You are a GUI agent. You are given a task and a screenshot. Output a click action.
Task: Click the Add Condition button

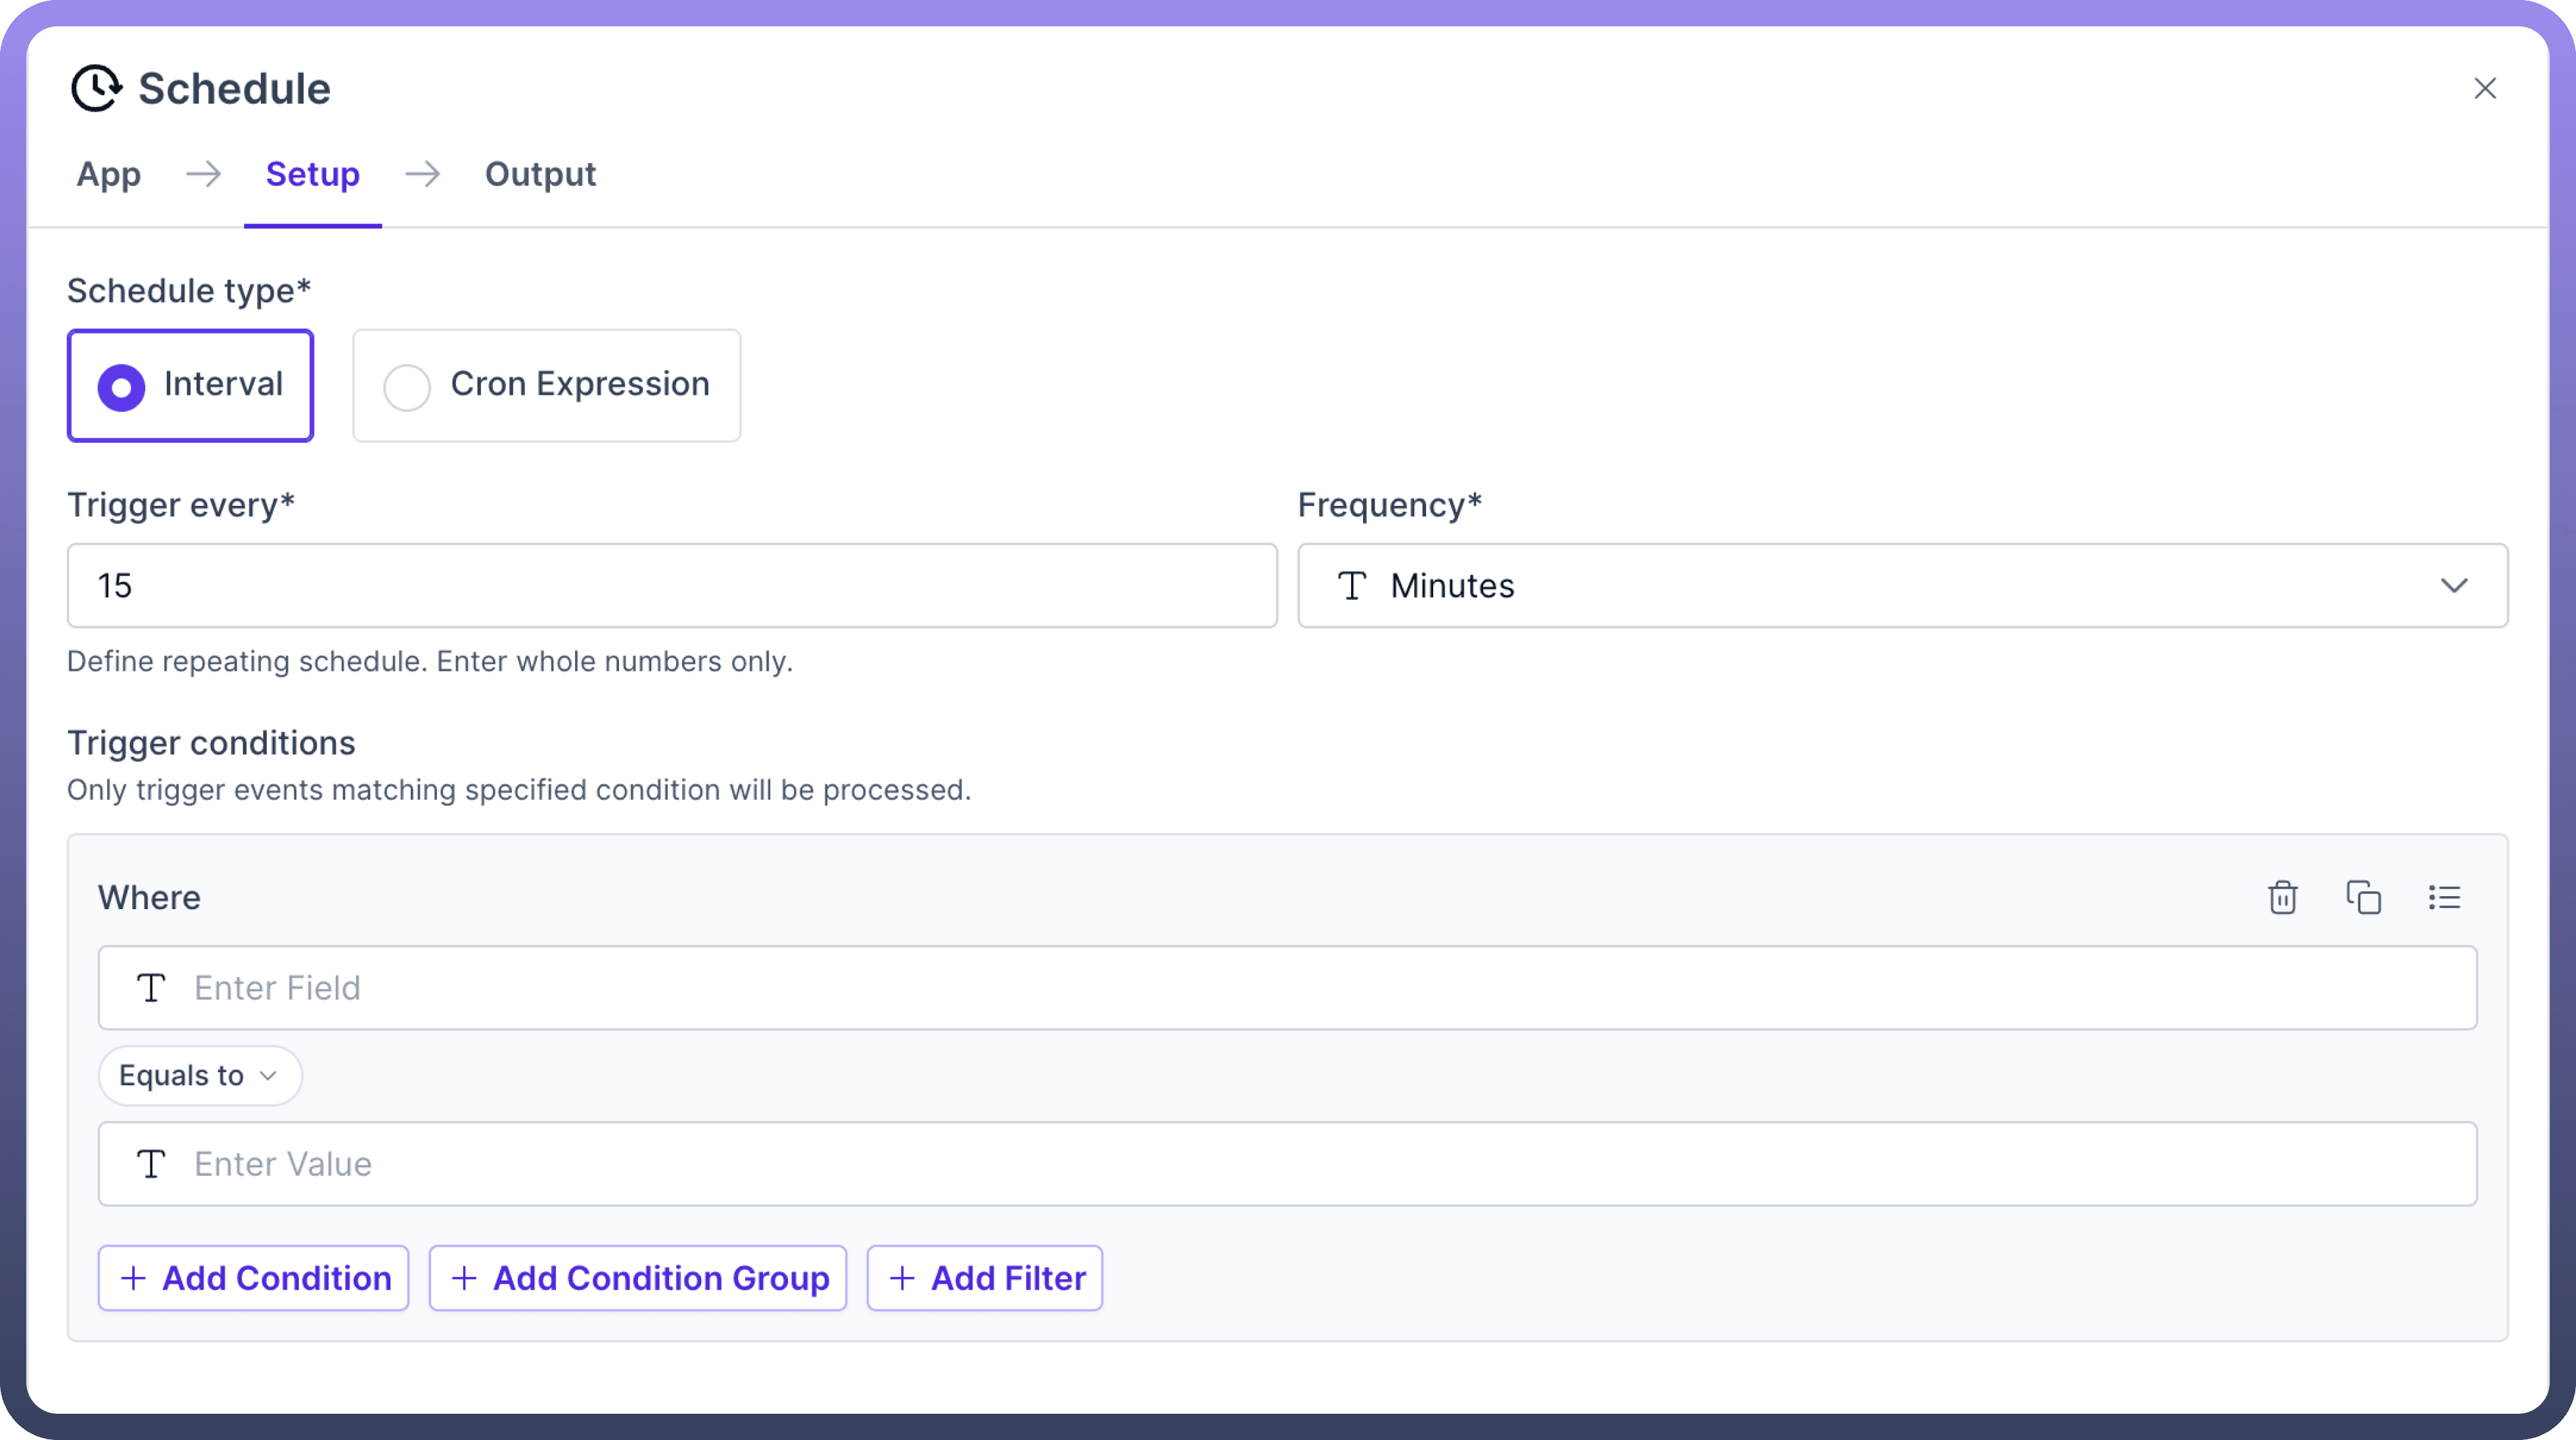click(x=254, y=1278)
